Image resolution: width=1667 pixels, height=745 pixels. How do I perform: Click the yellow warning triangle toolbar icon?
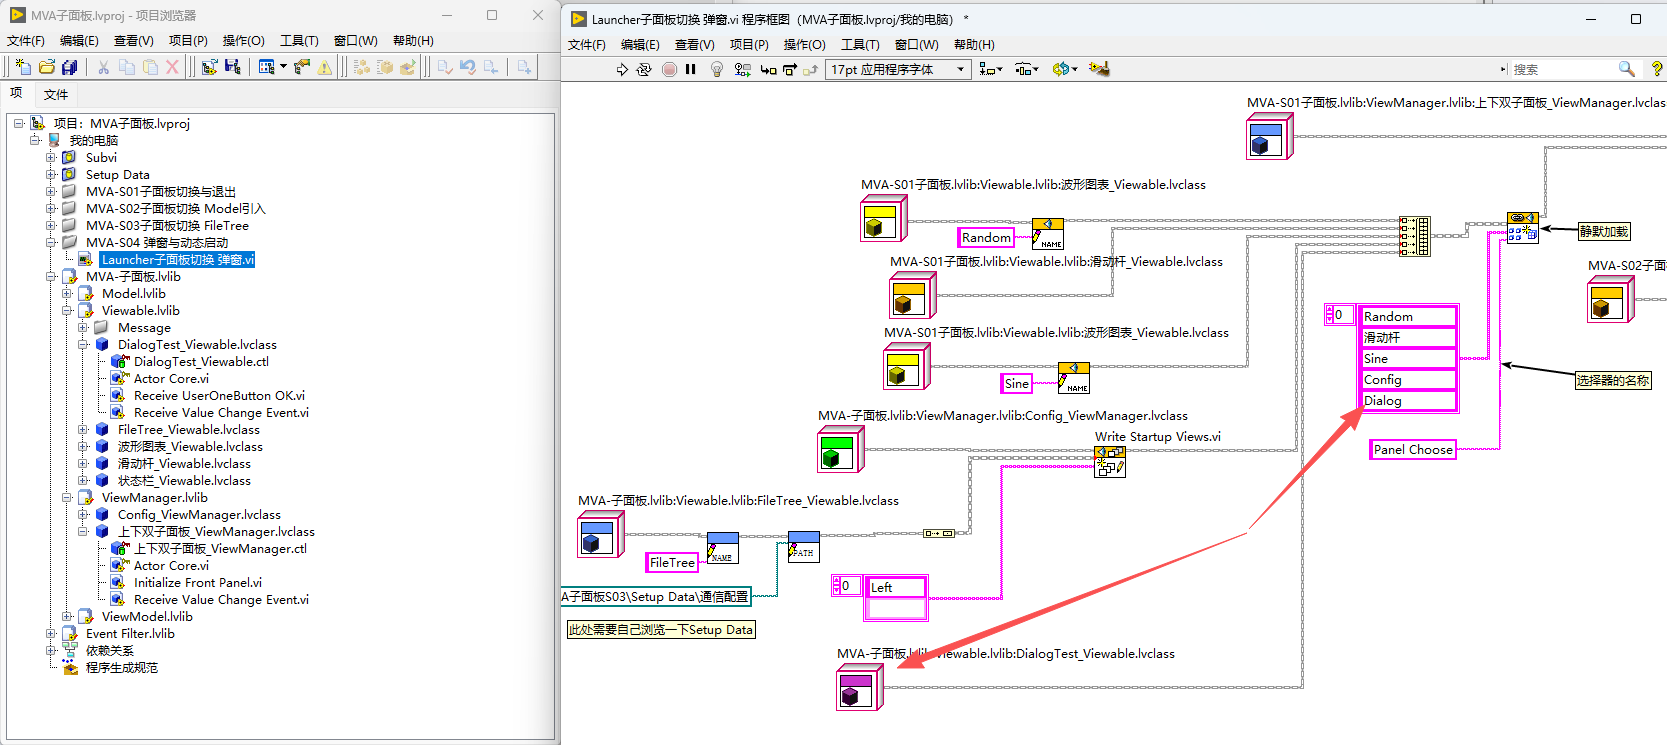325,67
